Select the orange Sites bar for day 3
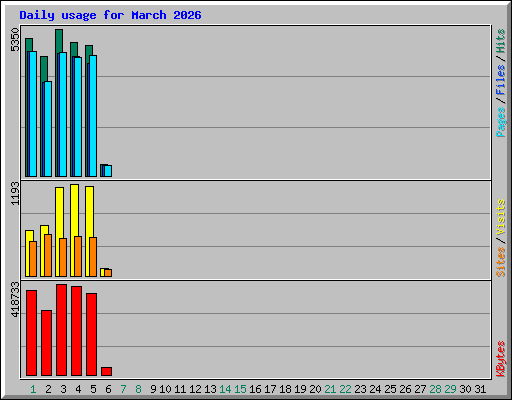512x400 pixels. (x=63, y=257)
